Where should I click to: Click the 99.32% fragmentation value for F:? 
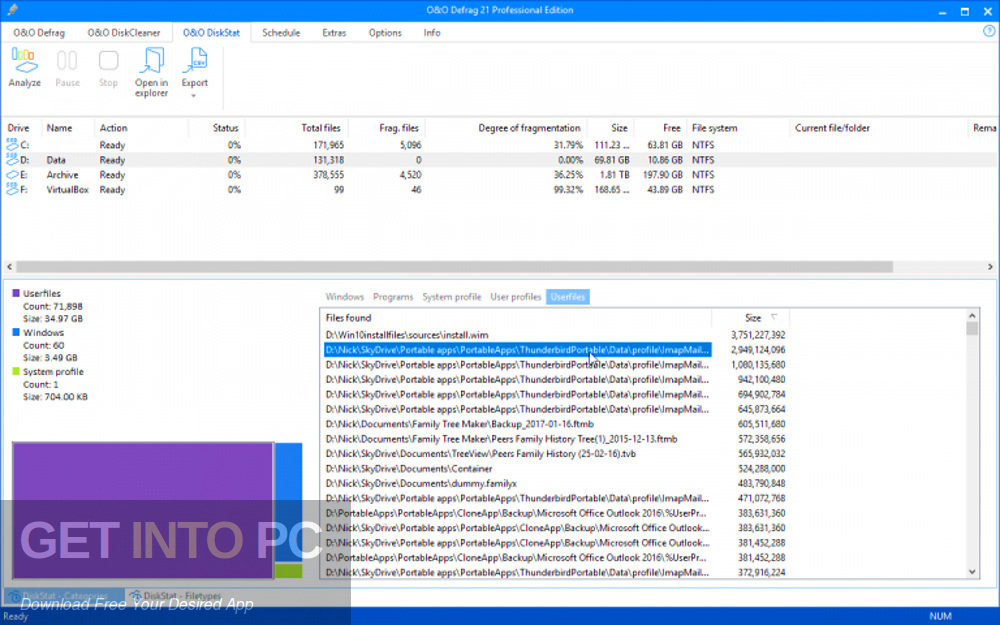pyautogui.click(x=568, y=189)
